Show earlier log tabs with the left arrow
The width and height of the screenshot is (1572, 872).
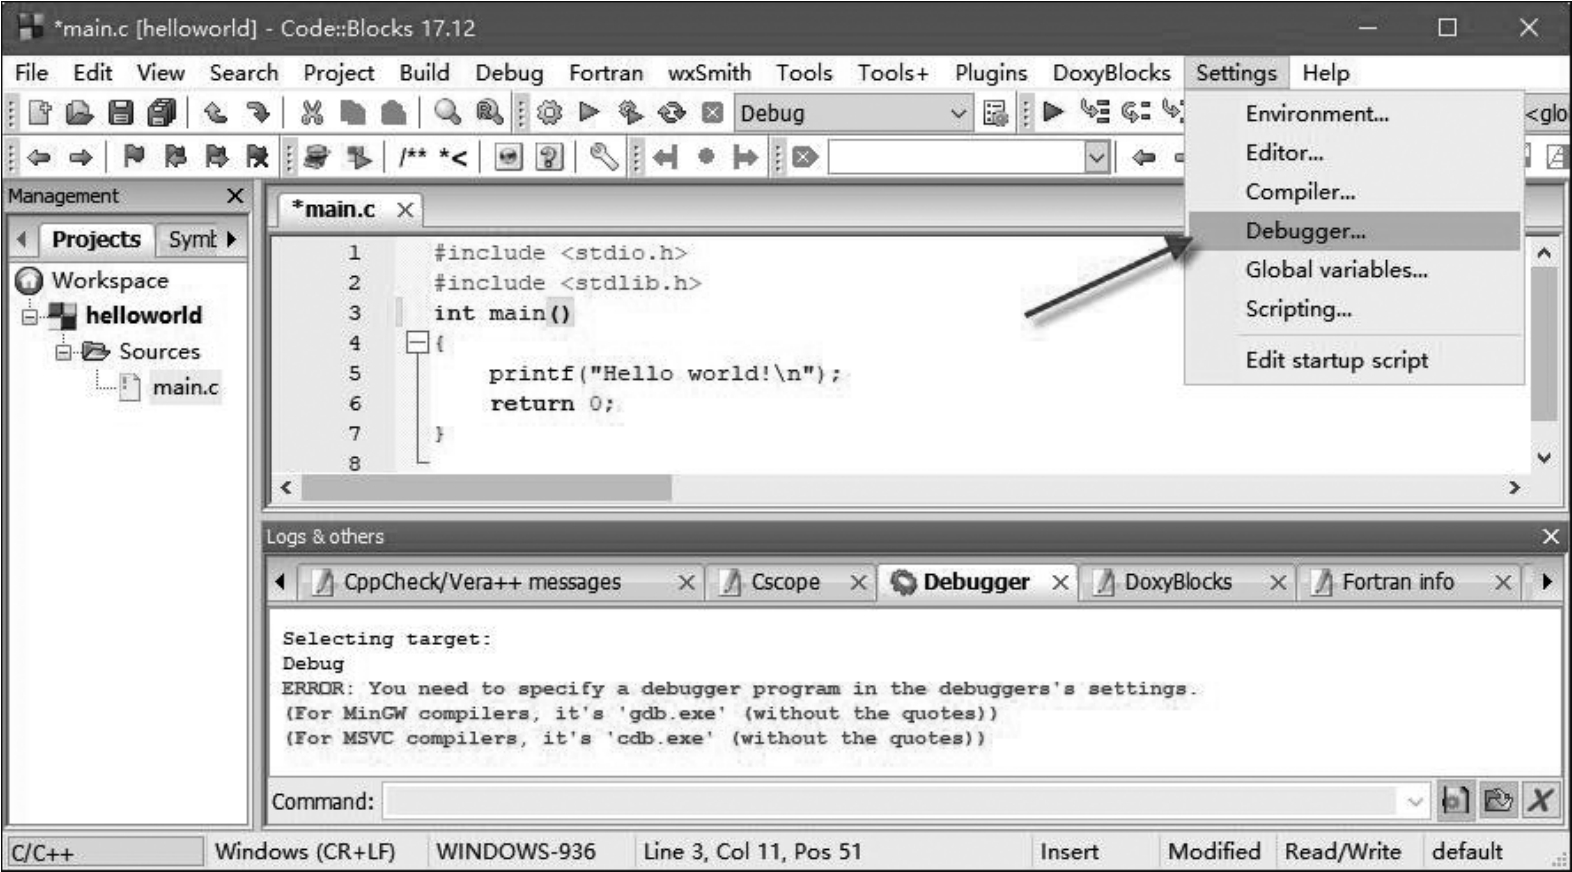click(x=280, y=581)
